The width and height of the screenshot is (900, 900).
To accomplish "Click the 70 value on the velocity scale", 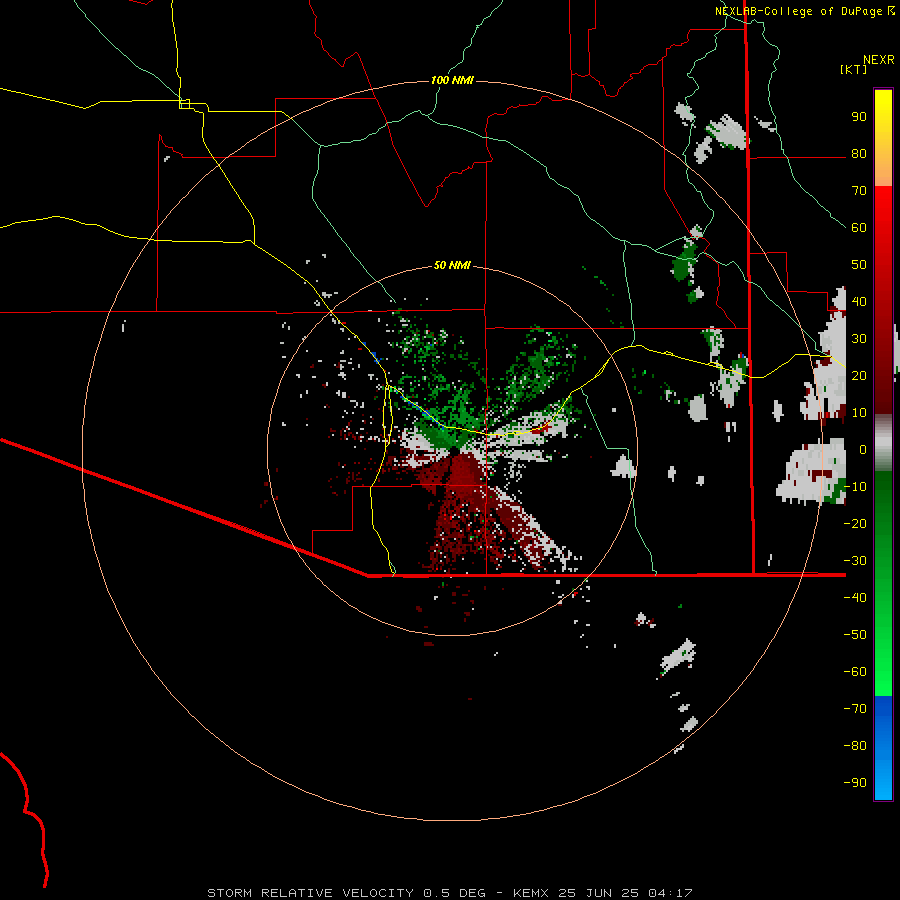I will (859, 191).
